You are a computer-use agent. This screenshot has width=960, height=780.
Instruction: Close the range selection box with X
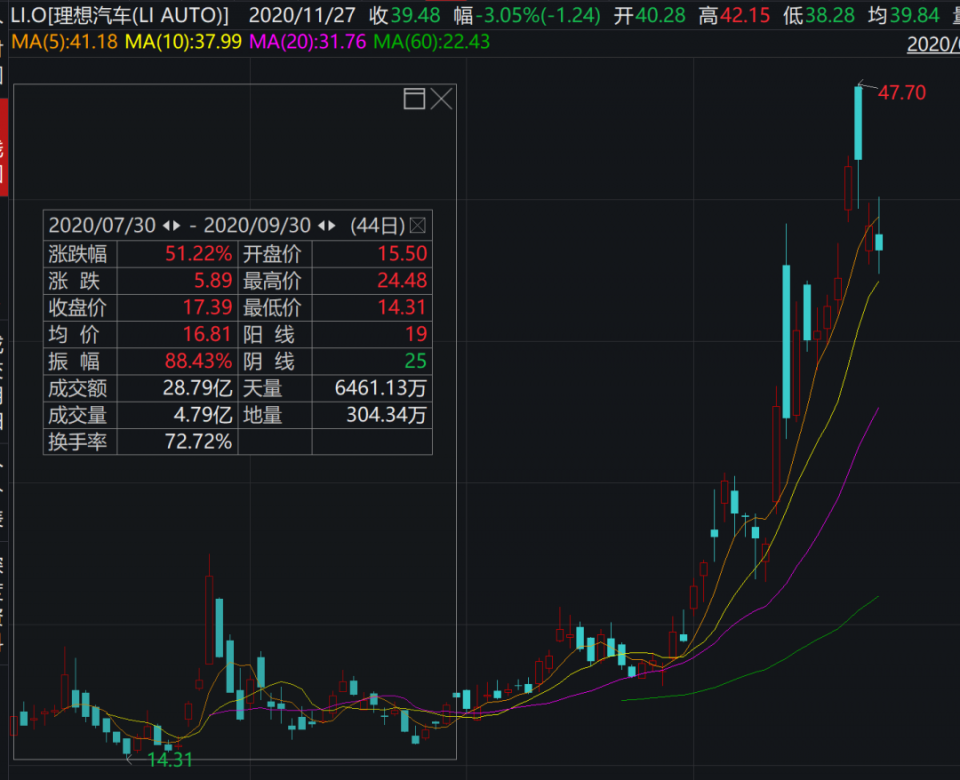pos(441,98)
